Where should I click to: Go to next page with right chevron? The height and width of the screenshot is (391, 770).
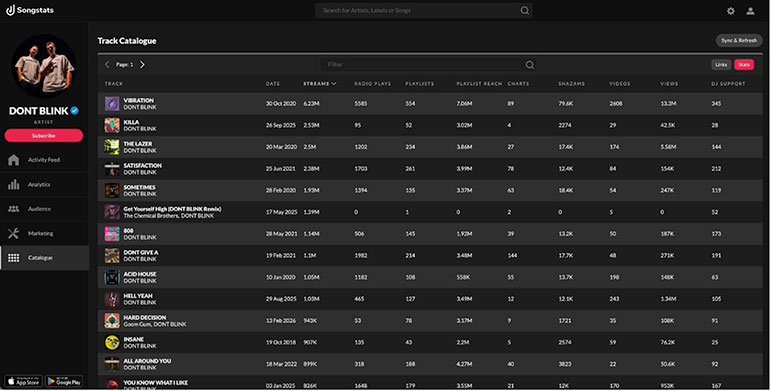pyautogui.click(x=142, y=64)
